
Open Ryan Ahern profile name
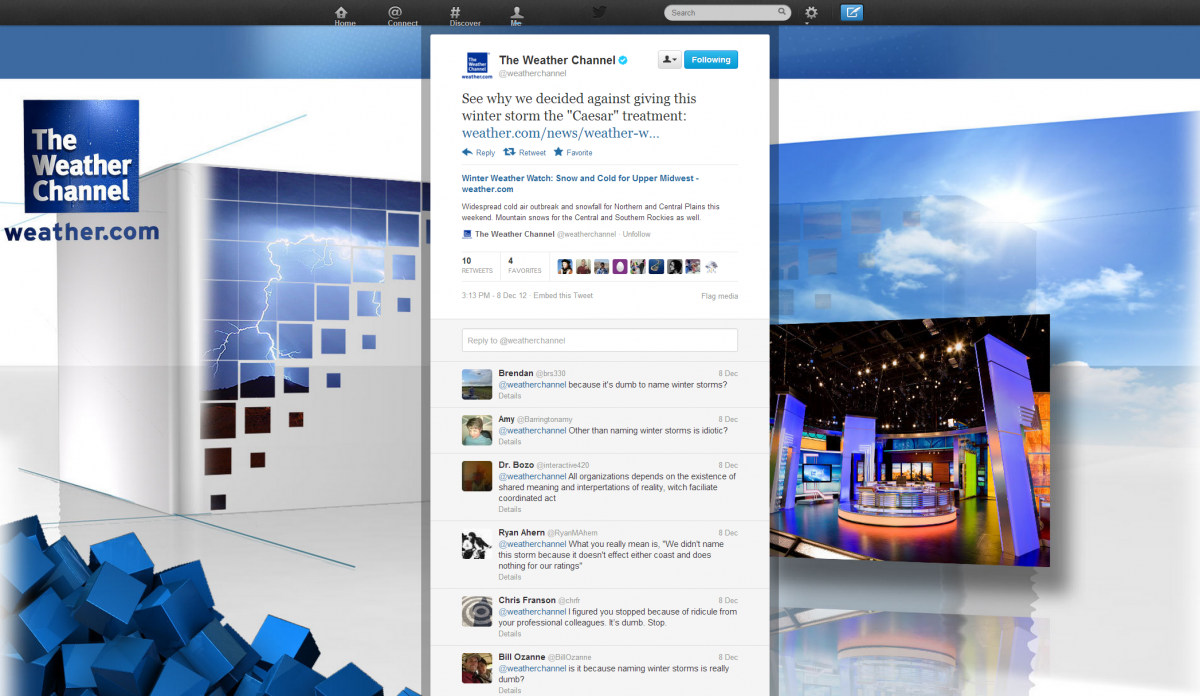click(x=521, y=533)
